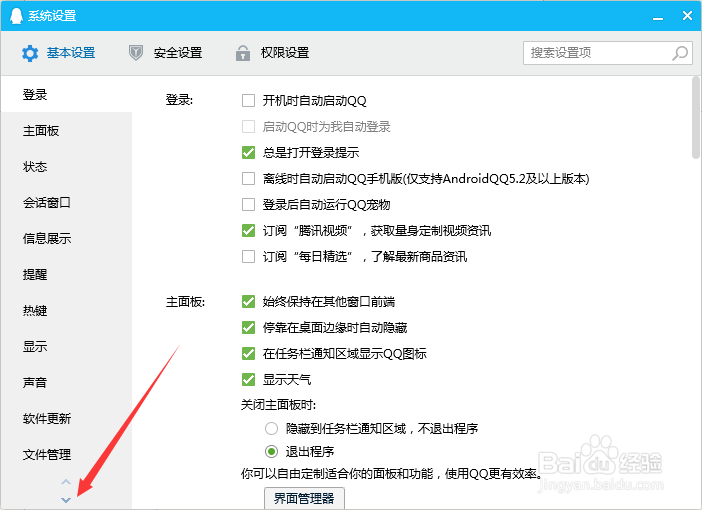Click the vertical scrollbar thumb
The height and width of the screenshot is (510, 702).
(x=695, y=117)
